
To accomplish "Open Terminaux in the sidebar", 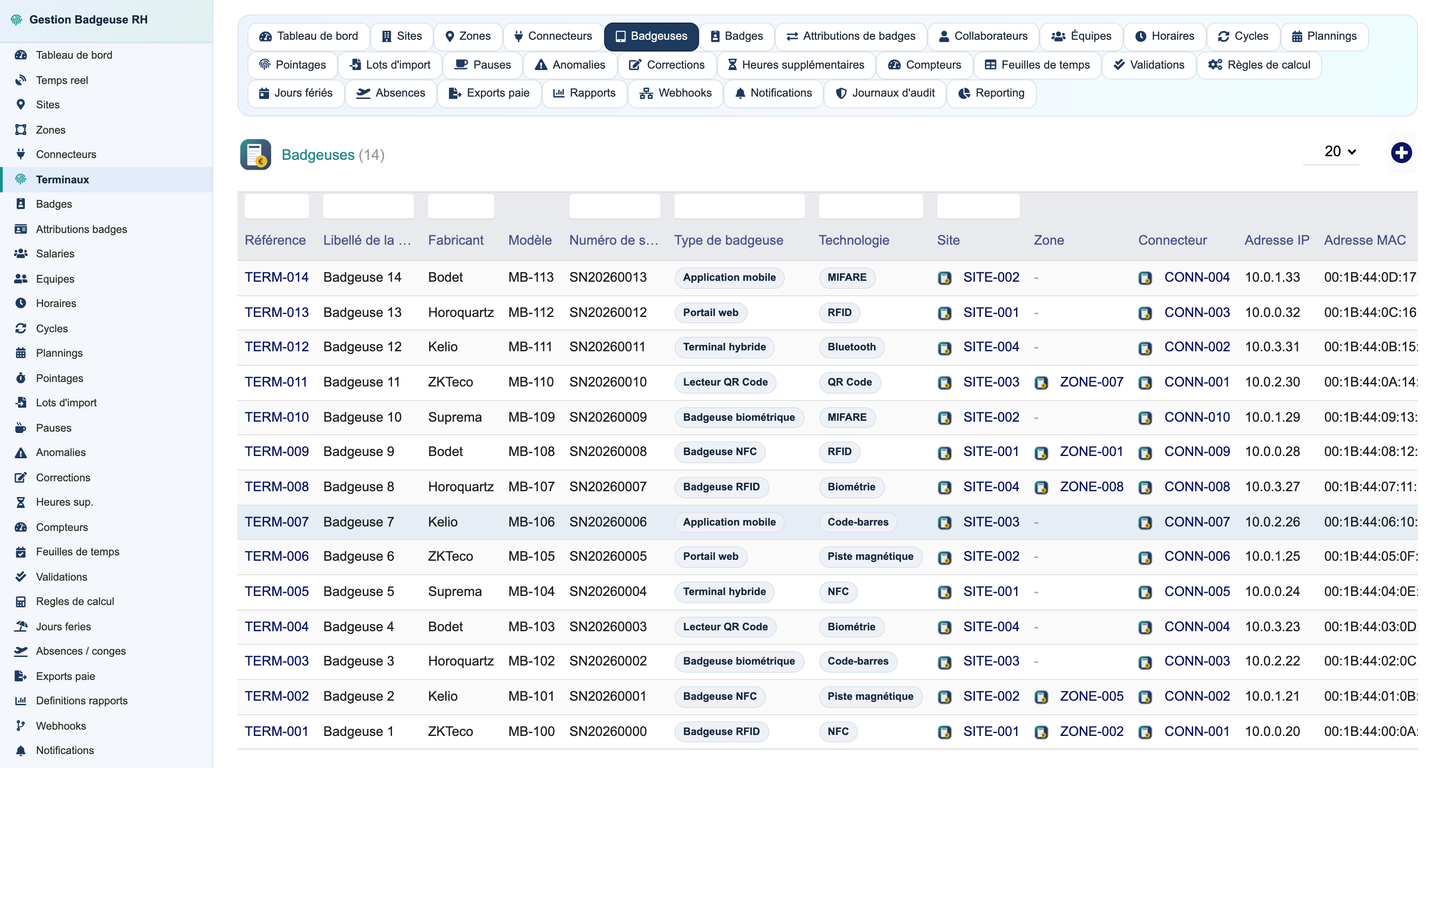I will point(62,179).
